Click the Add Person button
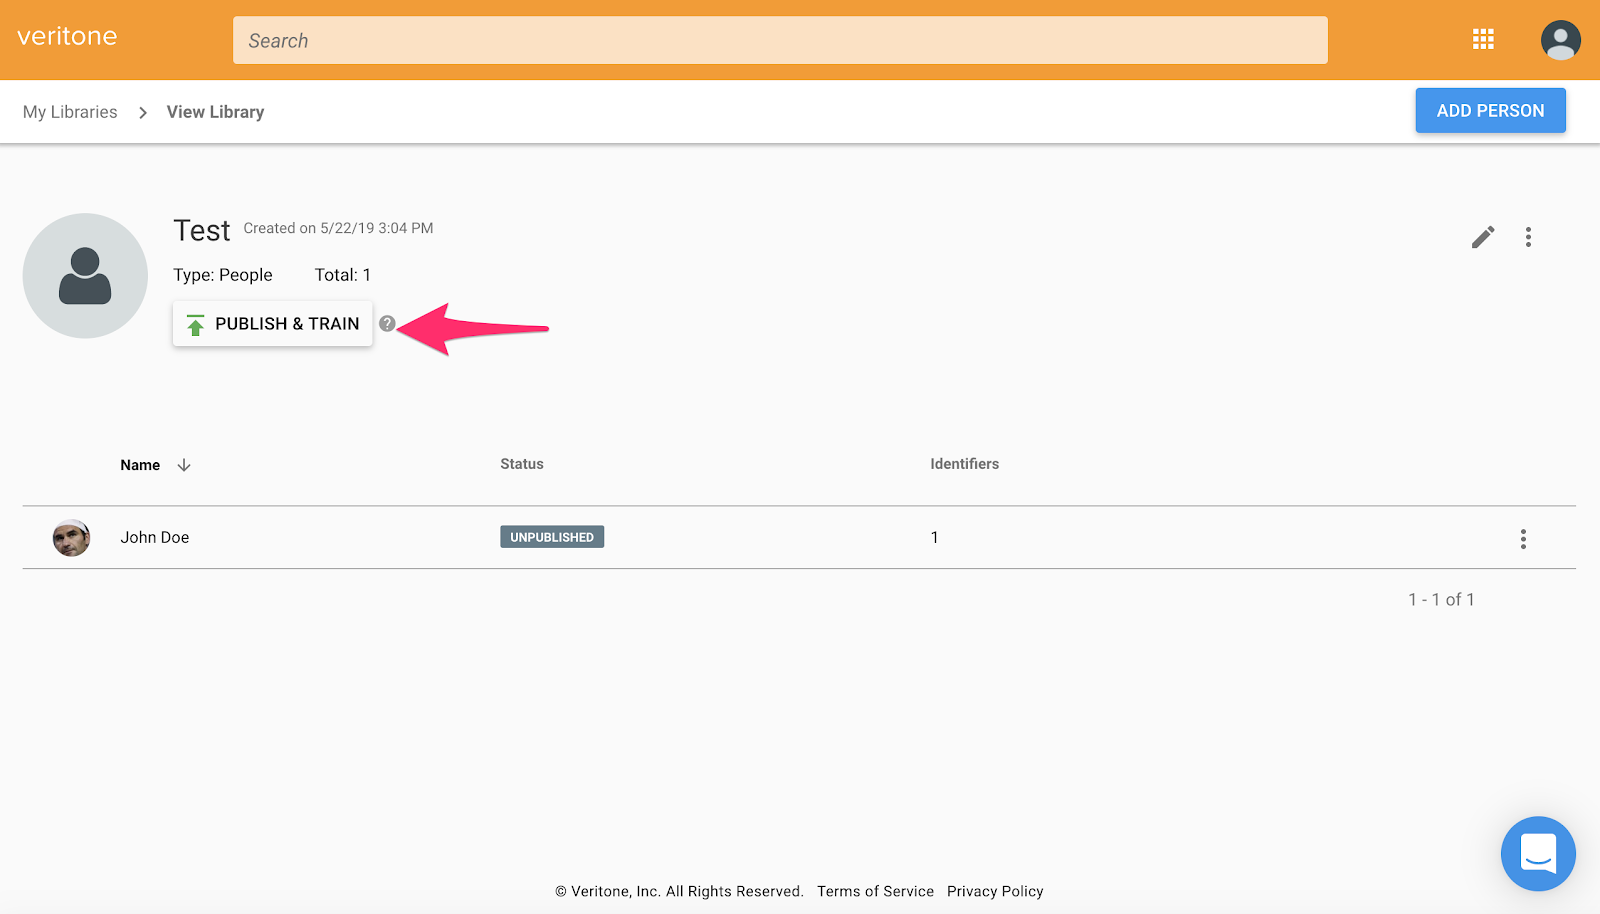Image resolution: width=1600 pixels, height=914 pixels. click(x=1490, y=110)
